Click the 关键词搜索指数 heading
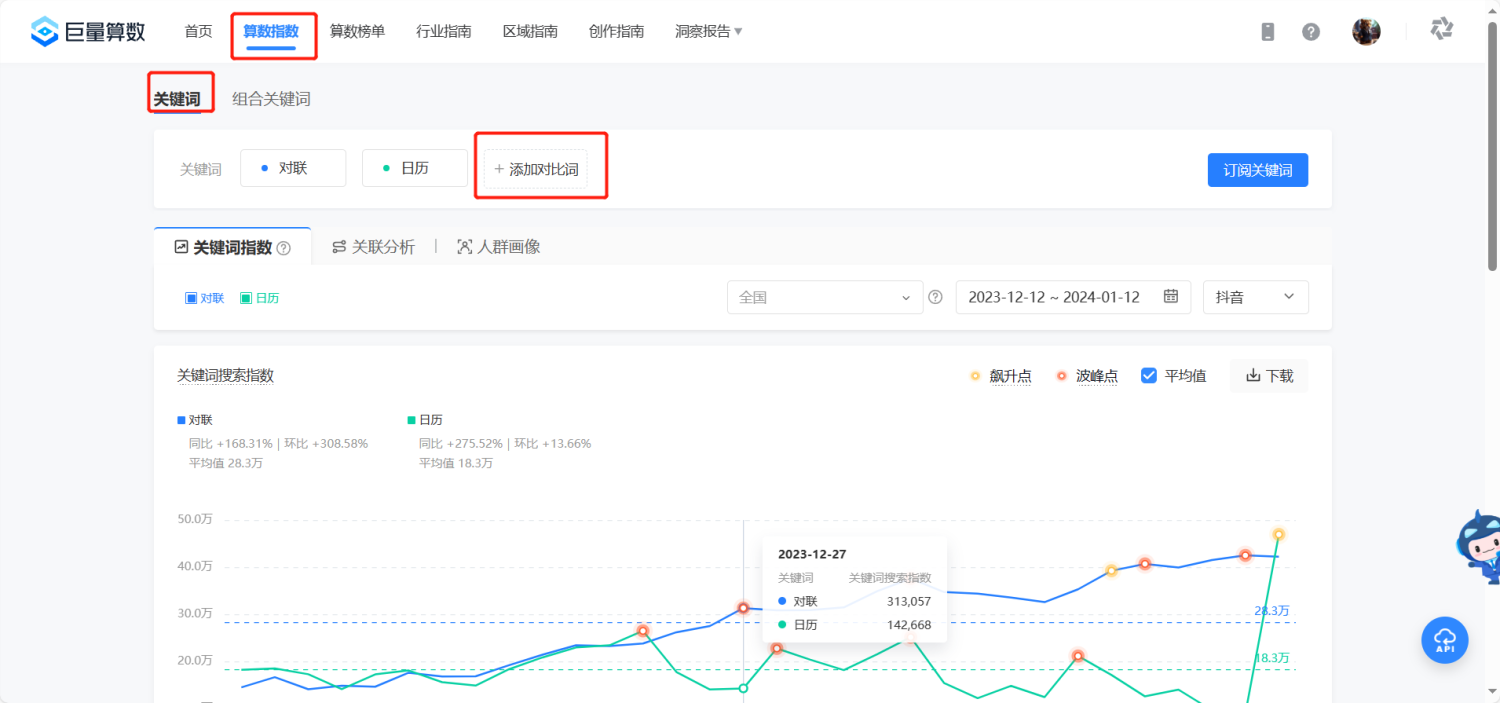The image size is (1500, 703). pos(226,376)
